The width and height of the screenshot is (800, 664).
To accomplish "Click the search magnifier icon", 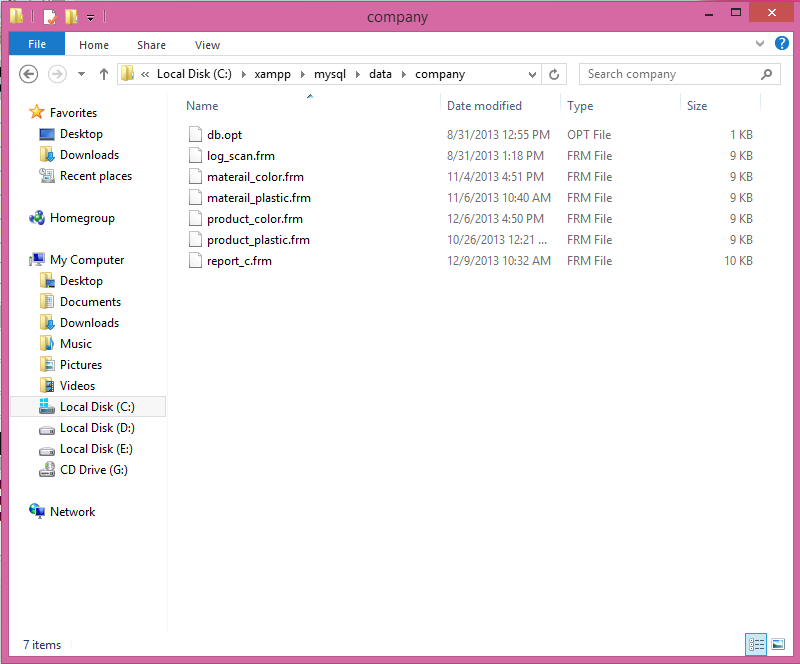I will pyautogui.click(x=766, y=75).
